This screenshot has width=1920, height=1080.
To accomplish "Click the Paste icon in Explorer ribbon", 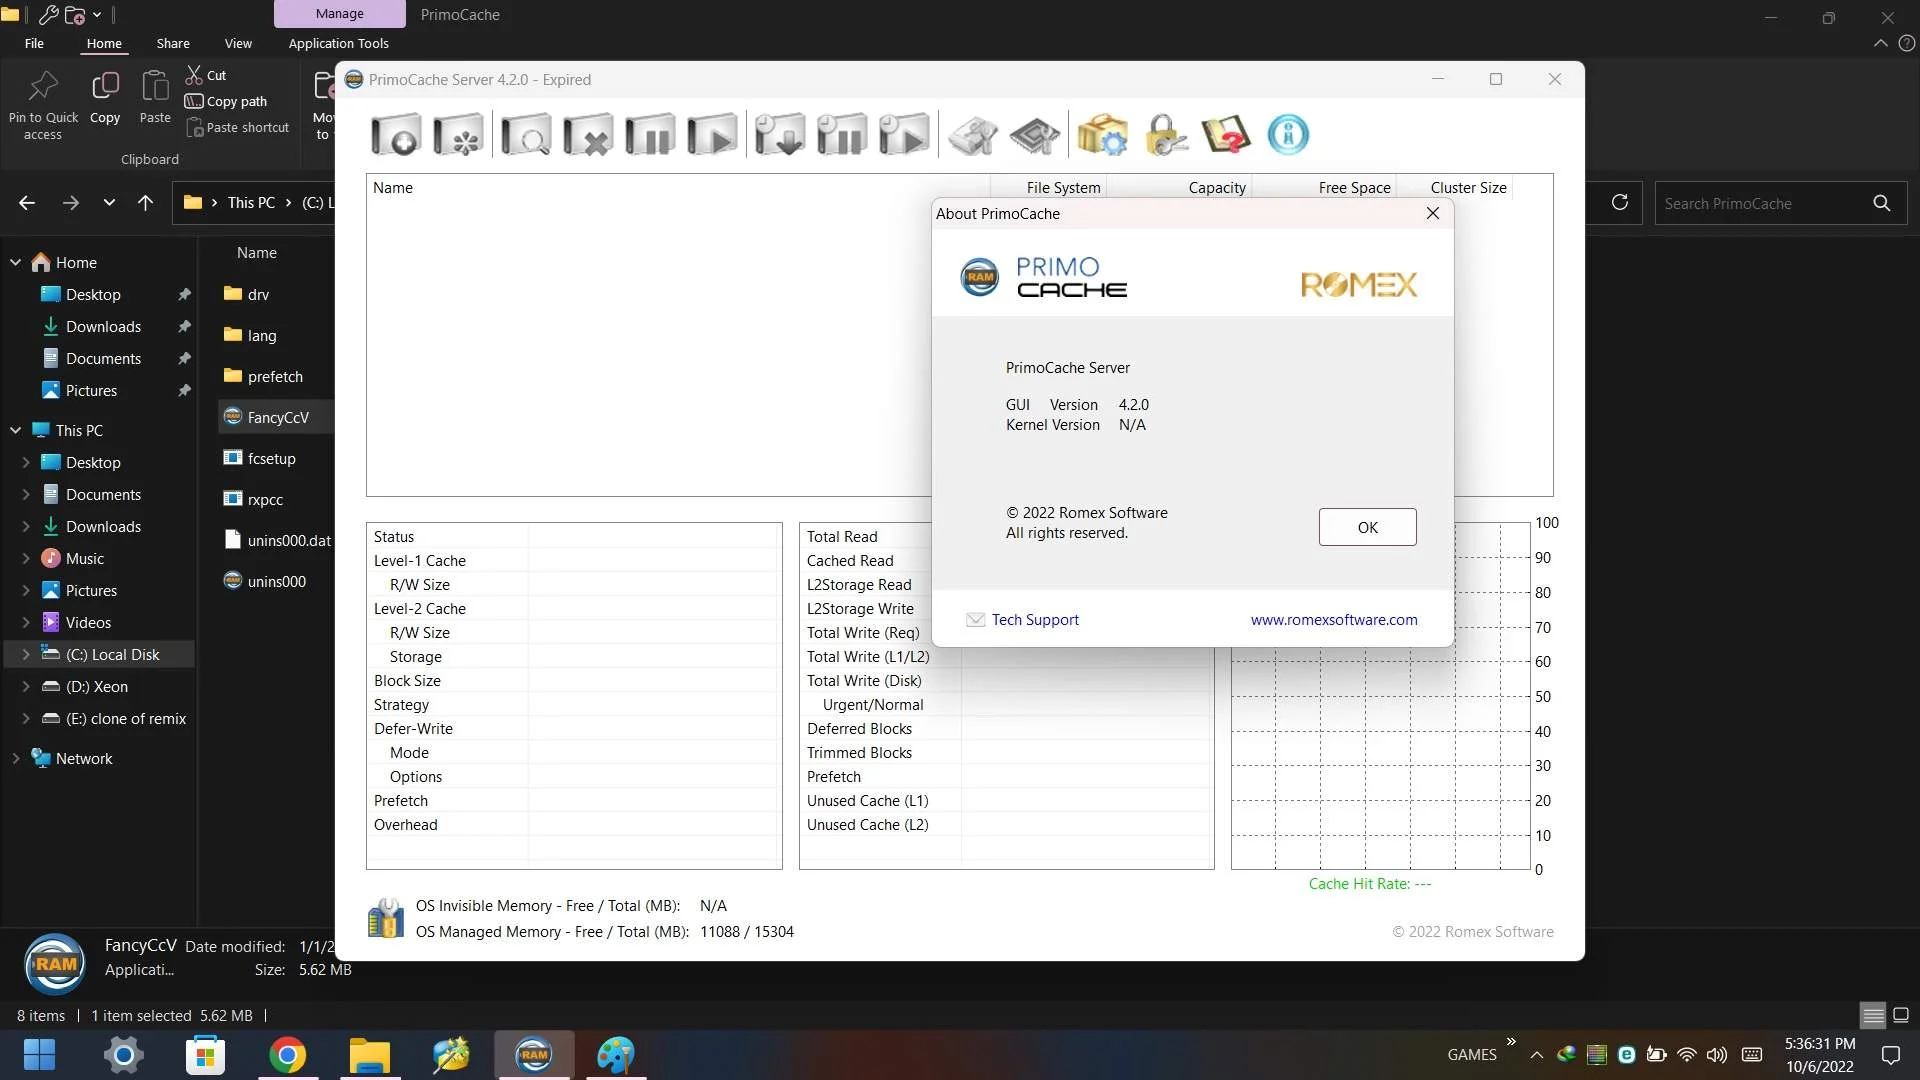I will click(155, 97).
